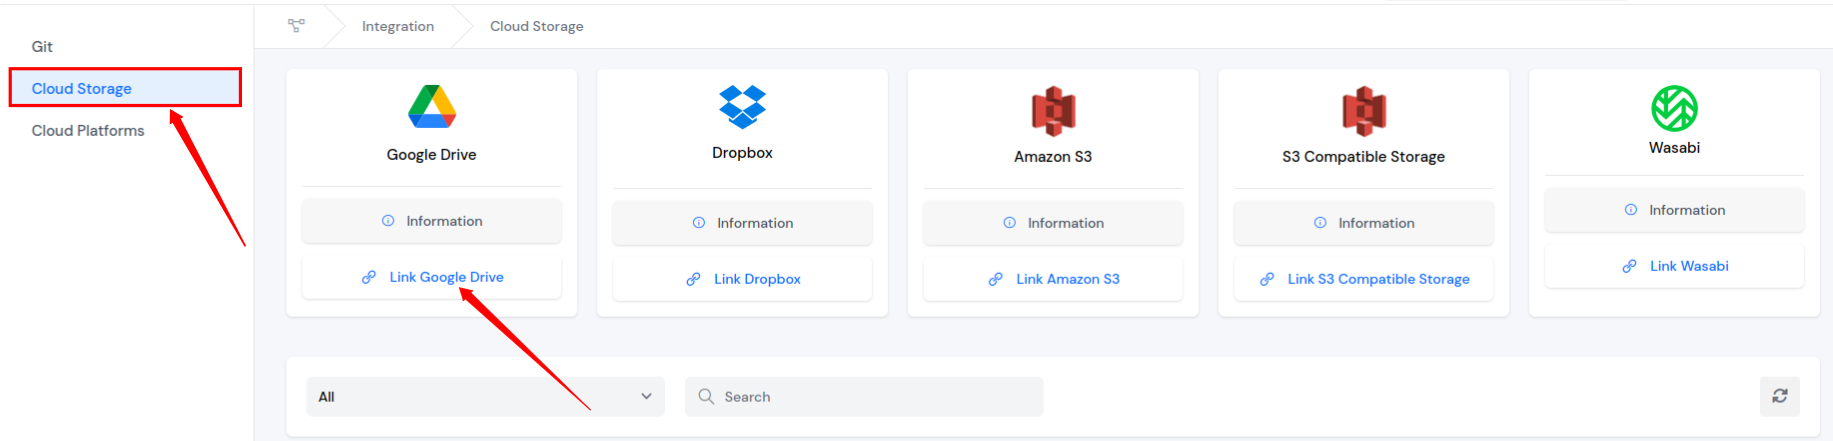Open Cloud Platforms in the sidebar
The width and height of the screenshot is (1833, 441).
point(88,131)
